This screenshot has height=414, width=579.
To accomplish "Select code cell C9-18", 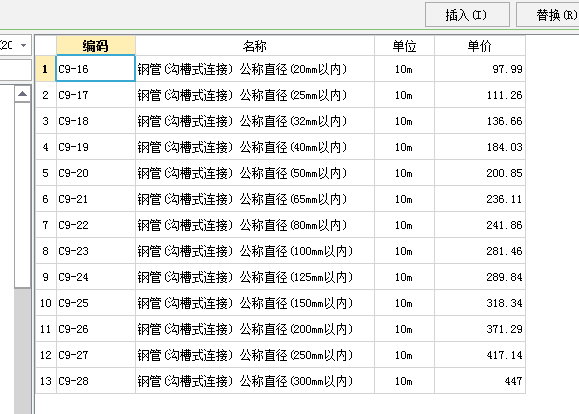I will coord(96,121).
